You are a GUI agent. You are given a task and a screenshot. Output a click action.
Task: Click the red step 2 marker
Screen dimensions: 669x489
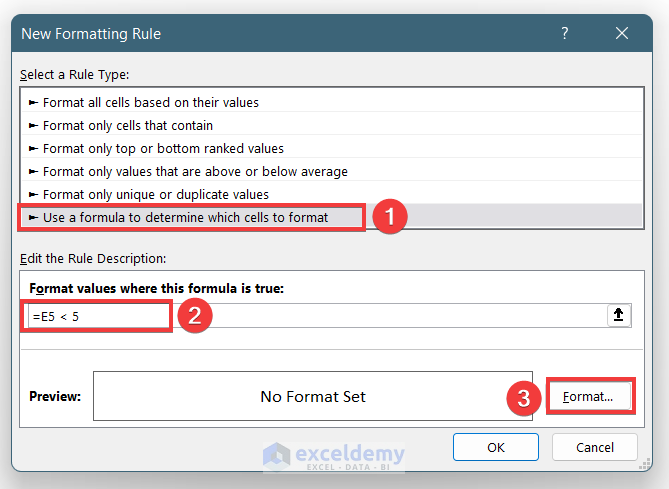coord(195,316)
